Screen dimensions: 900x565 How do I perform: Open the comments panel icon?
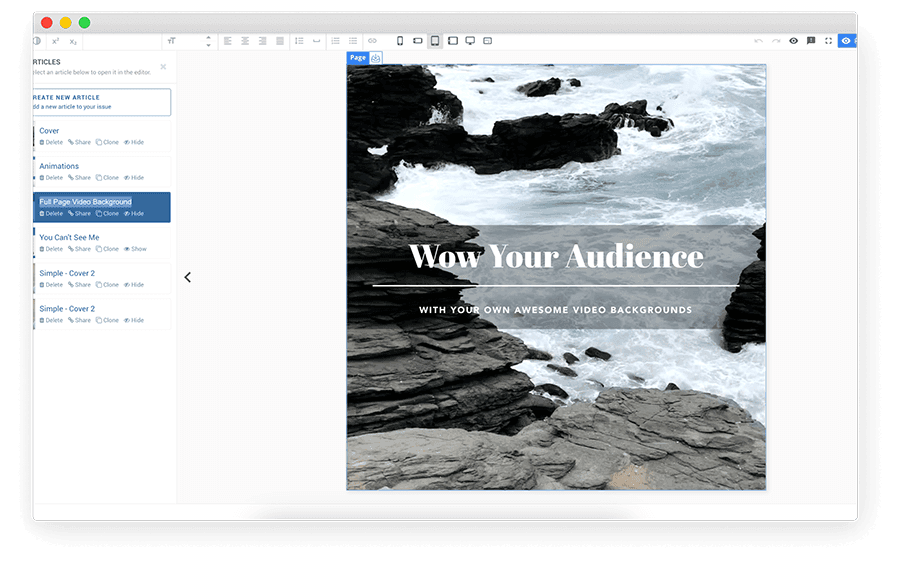(811, 41)
